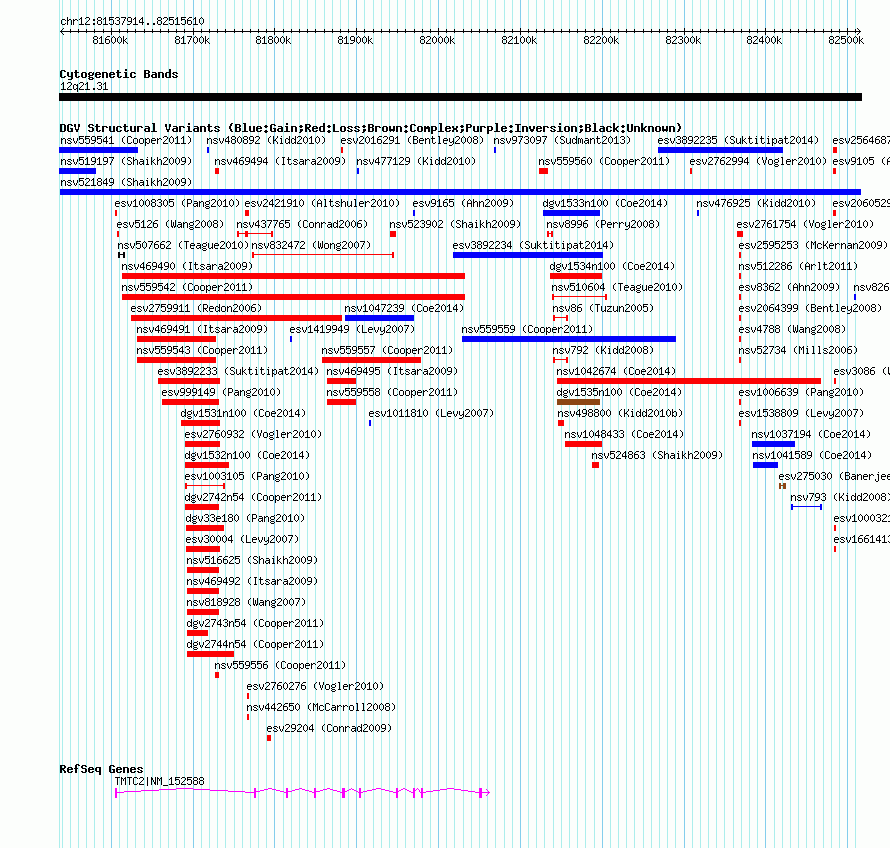Image resolution: width=890 pixels, height=848 pixels.
Task: Select the nsv818928 (Wang2007) variant label
Action: [246, 602]
